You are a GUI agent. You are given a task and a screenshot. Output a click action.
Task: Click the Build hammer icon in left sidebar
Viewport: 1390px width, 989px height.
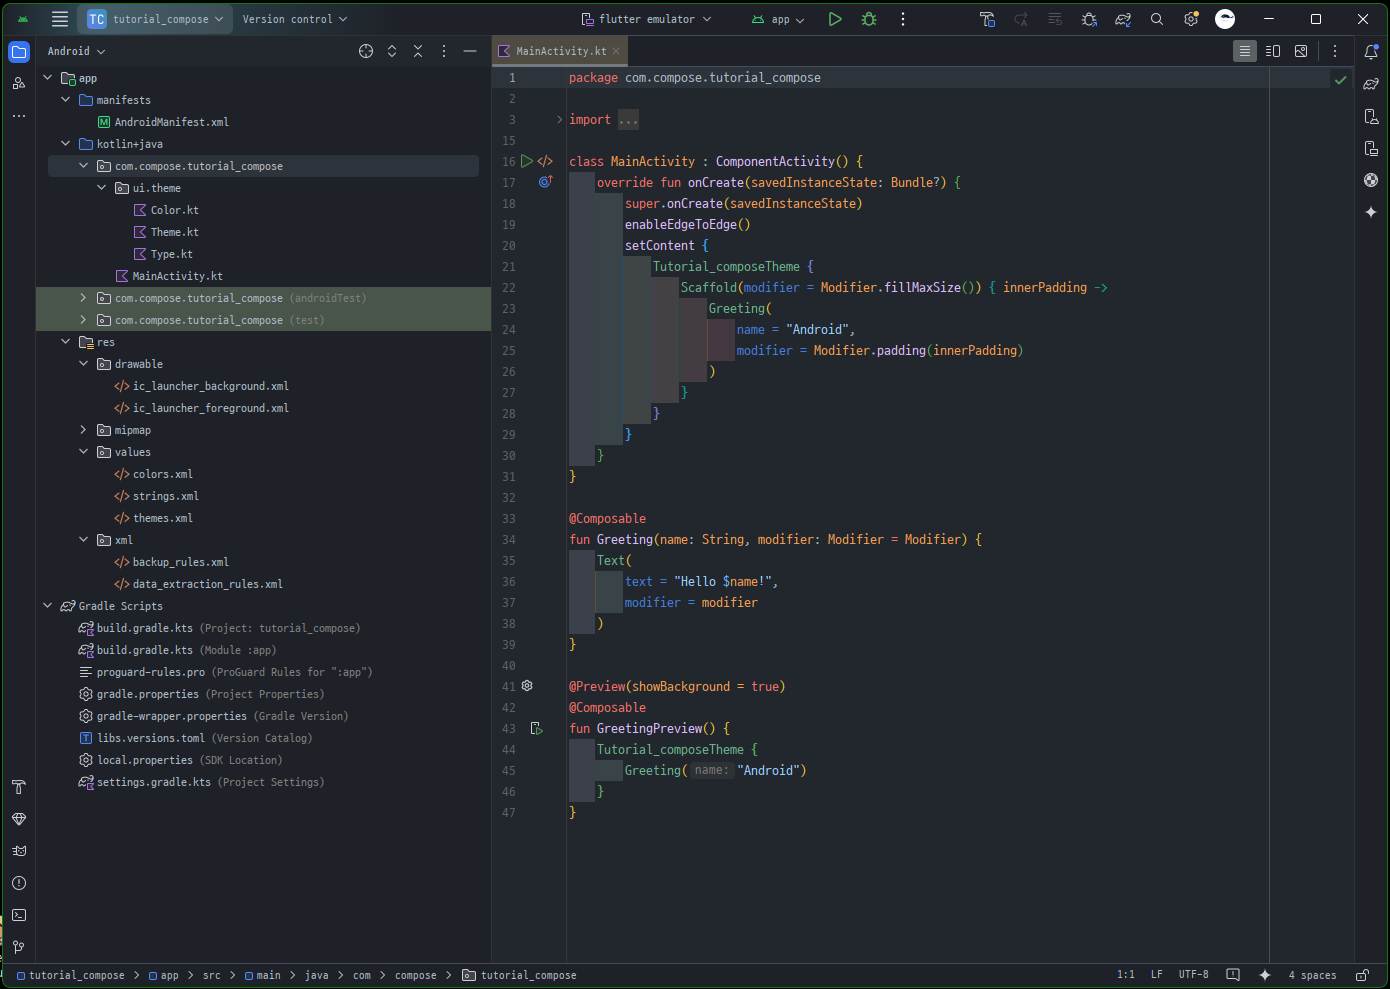coord(19,787)
